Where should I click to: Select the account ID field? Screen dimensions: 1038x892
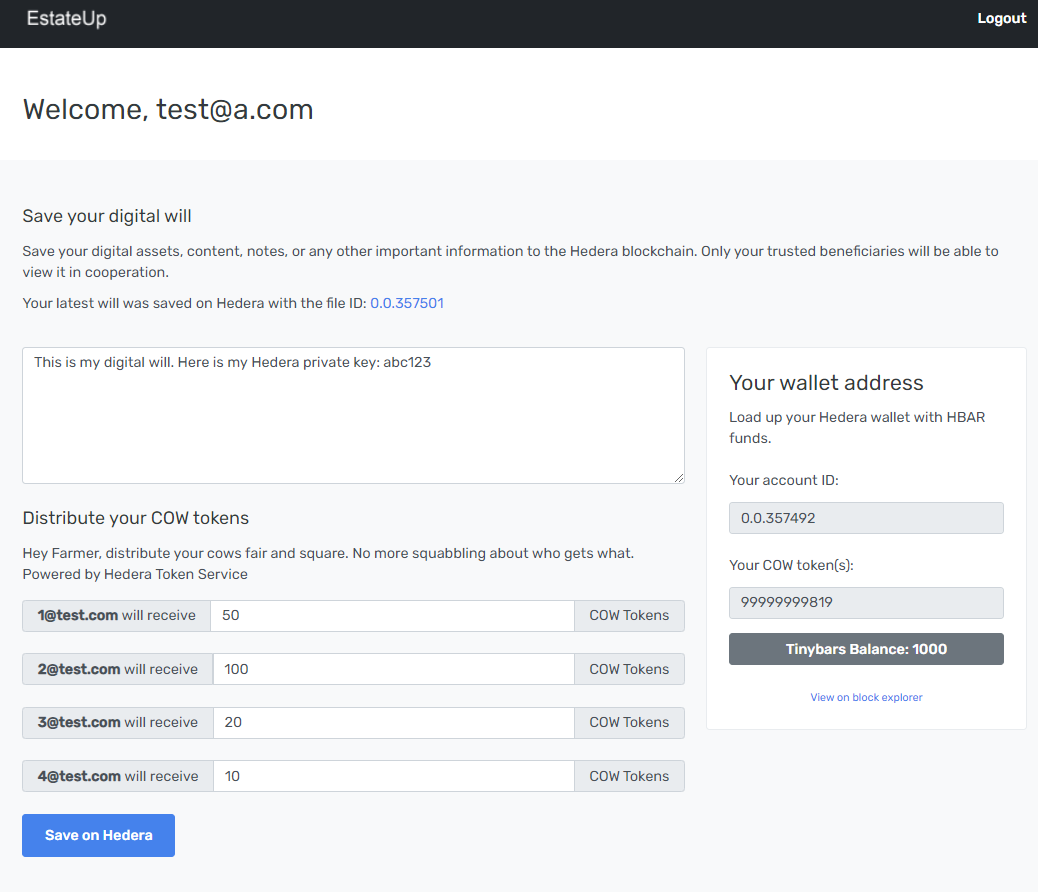click(x=866, y=518)
